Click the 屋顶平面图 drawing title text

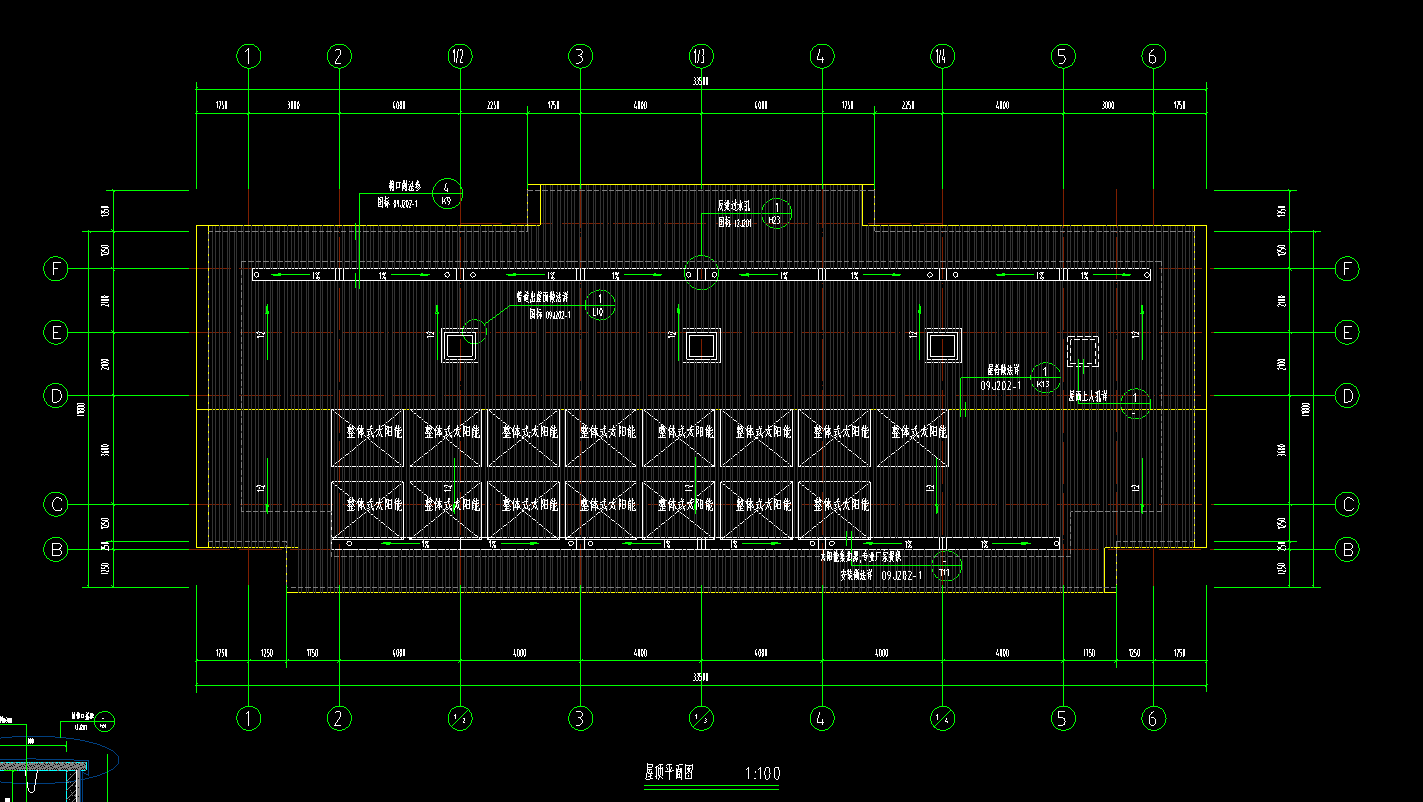[669, 772]
